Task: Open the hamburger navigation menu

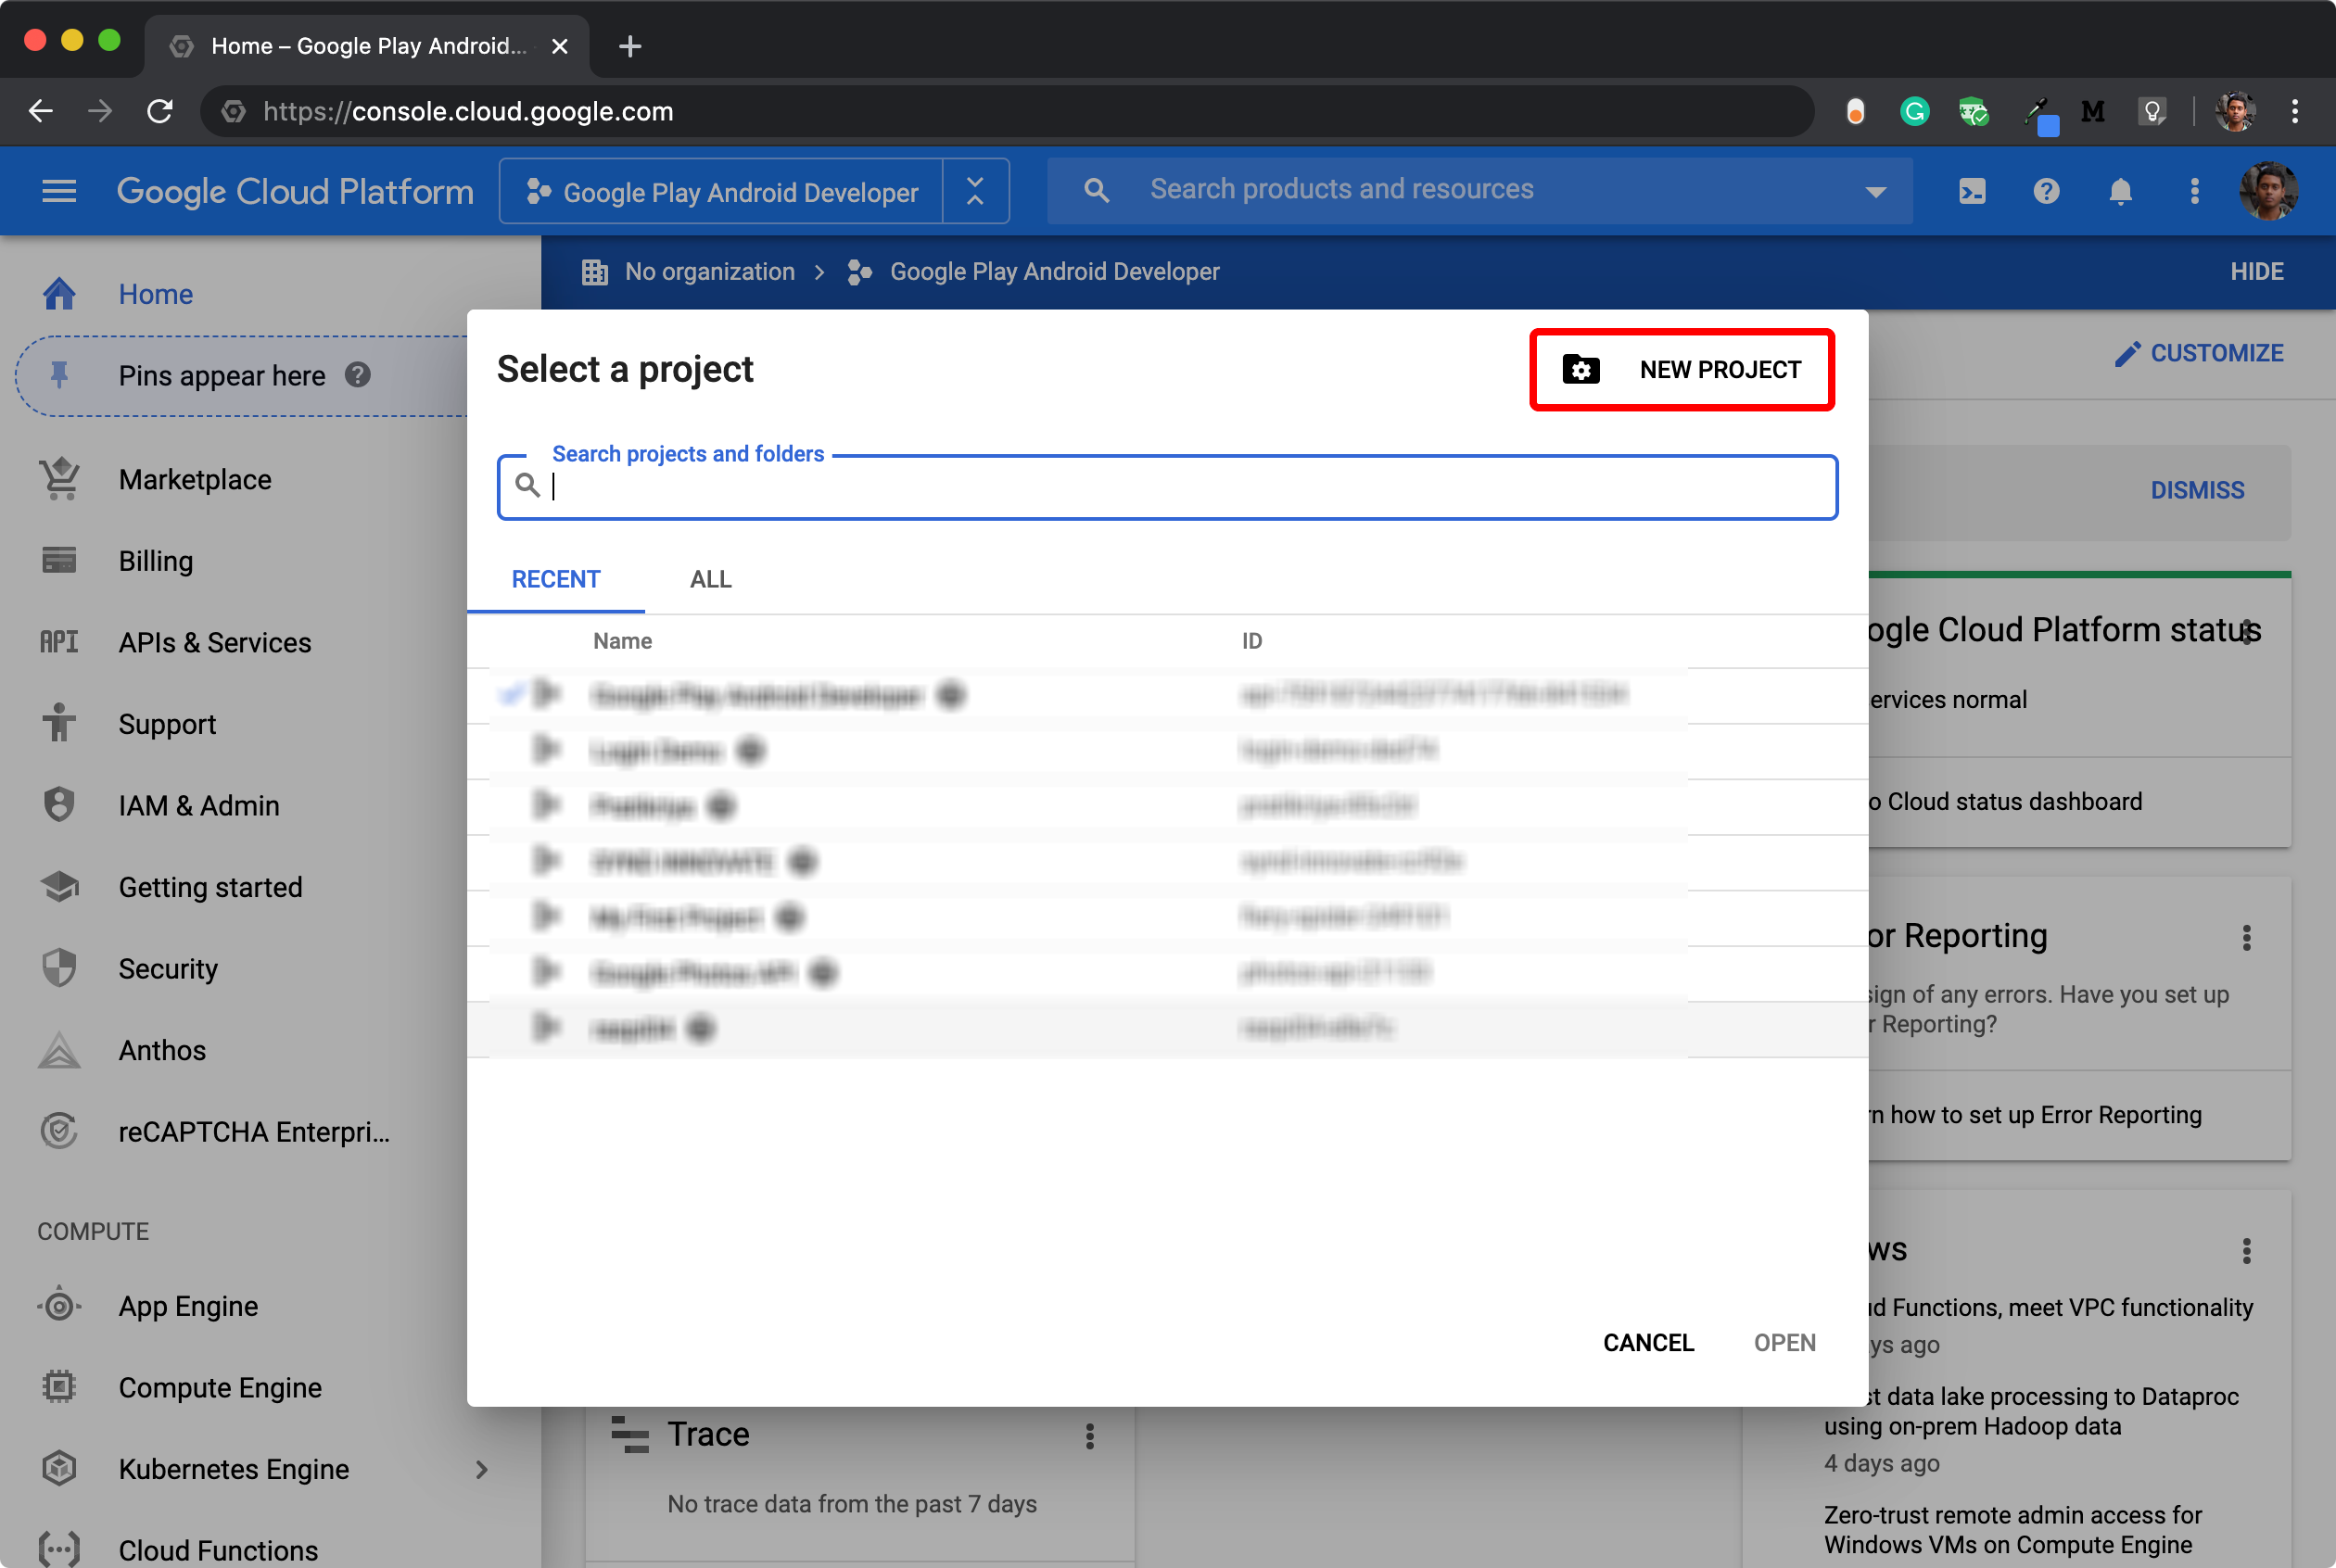Action: [59, 190]
